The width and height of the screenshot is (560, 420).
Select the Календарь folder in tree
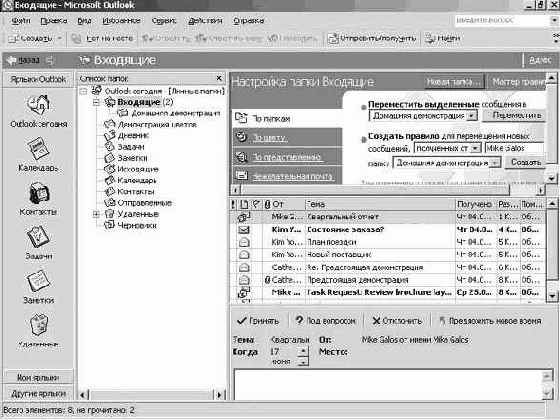[x=130, y=180]
